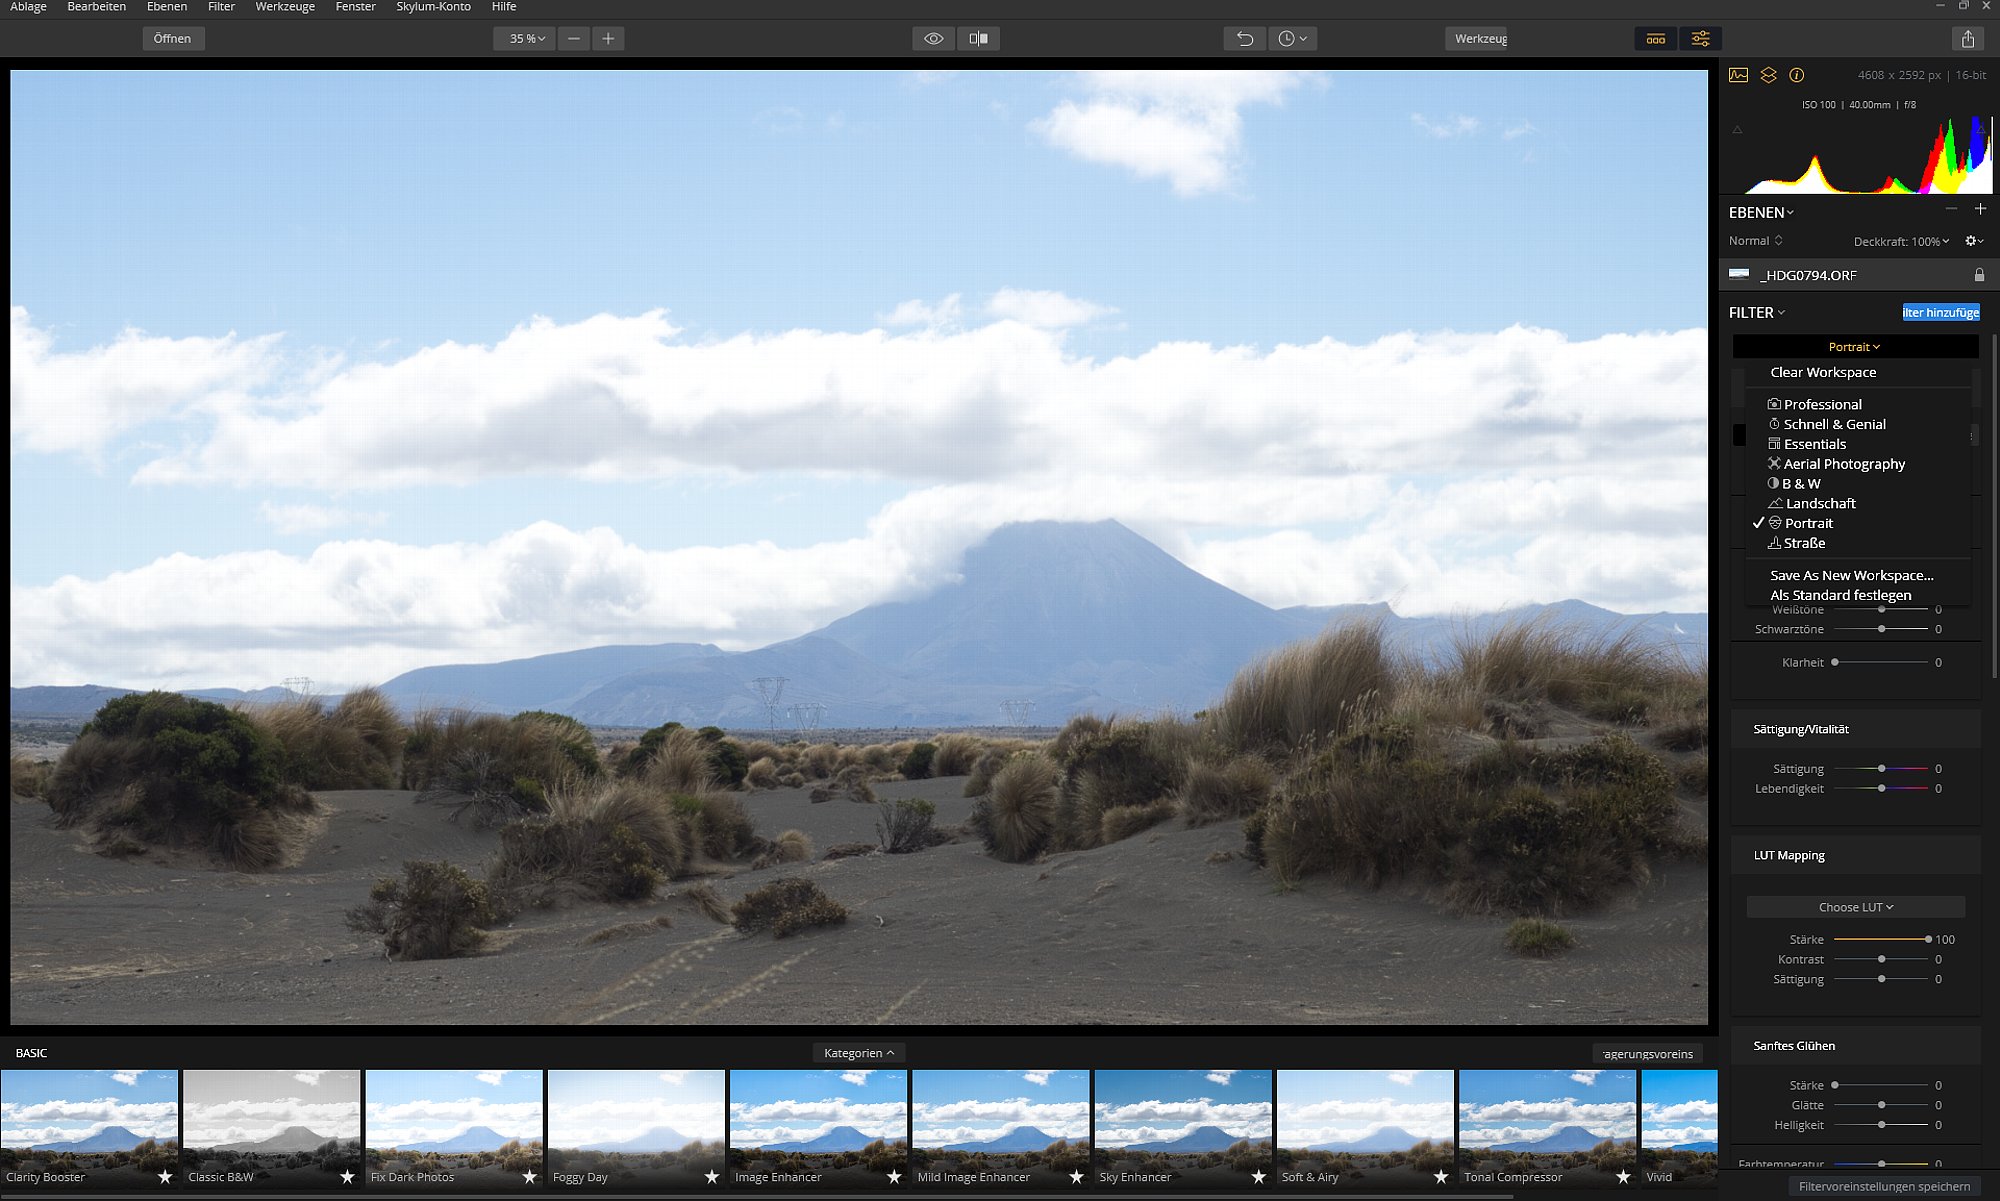The image size is (2000, 1201).
Task: Add a new layer with plus icon
Action: coord(1980,209)
